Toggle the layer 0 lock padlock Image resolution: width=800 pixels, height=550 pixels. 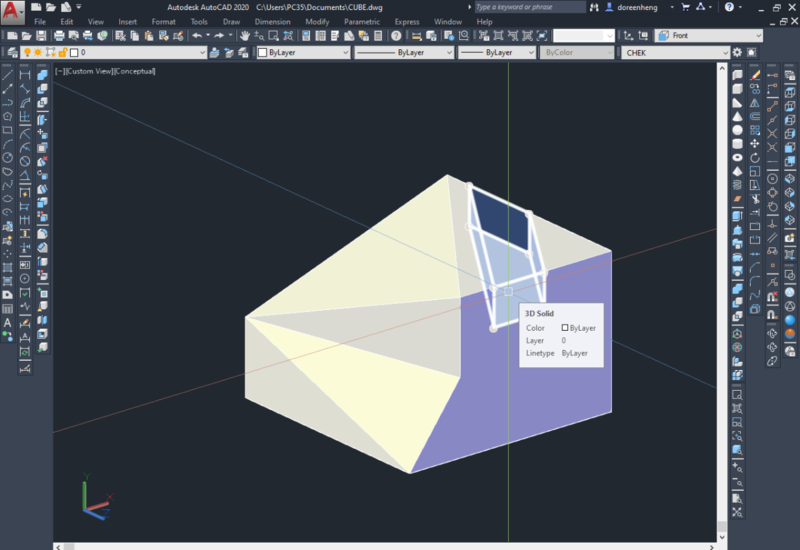point(60,52)
